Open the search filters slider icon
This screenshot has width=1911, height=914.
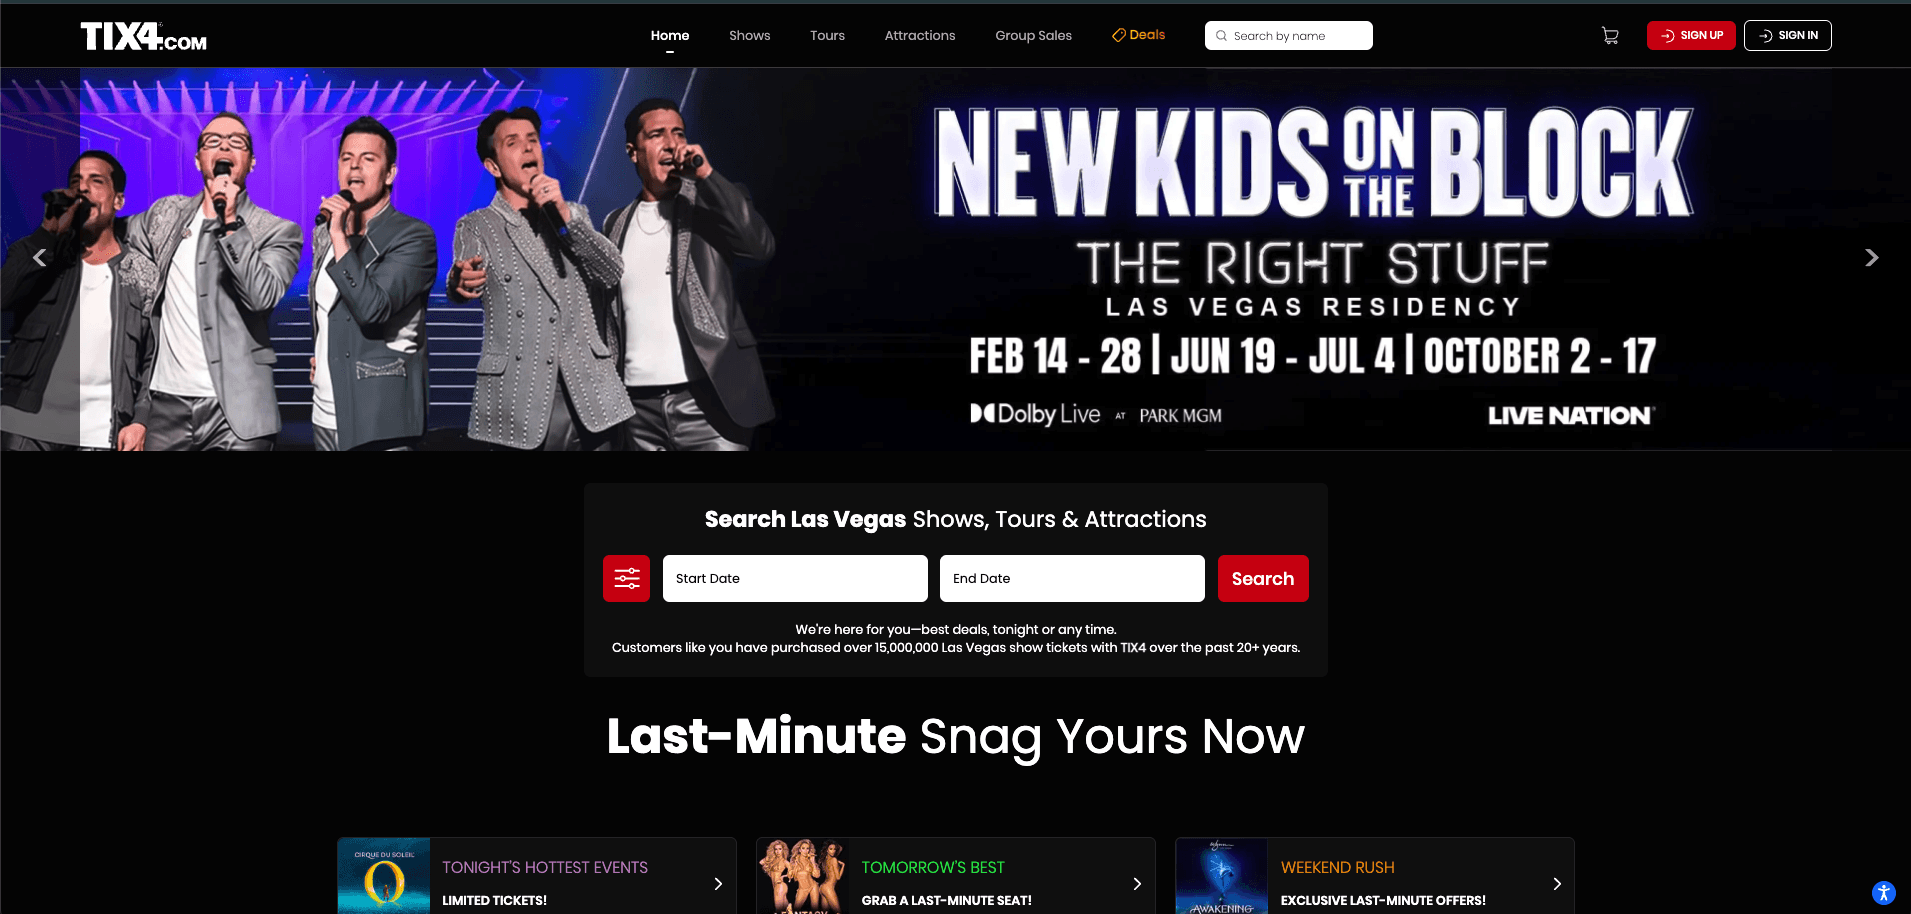(627, 578)
